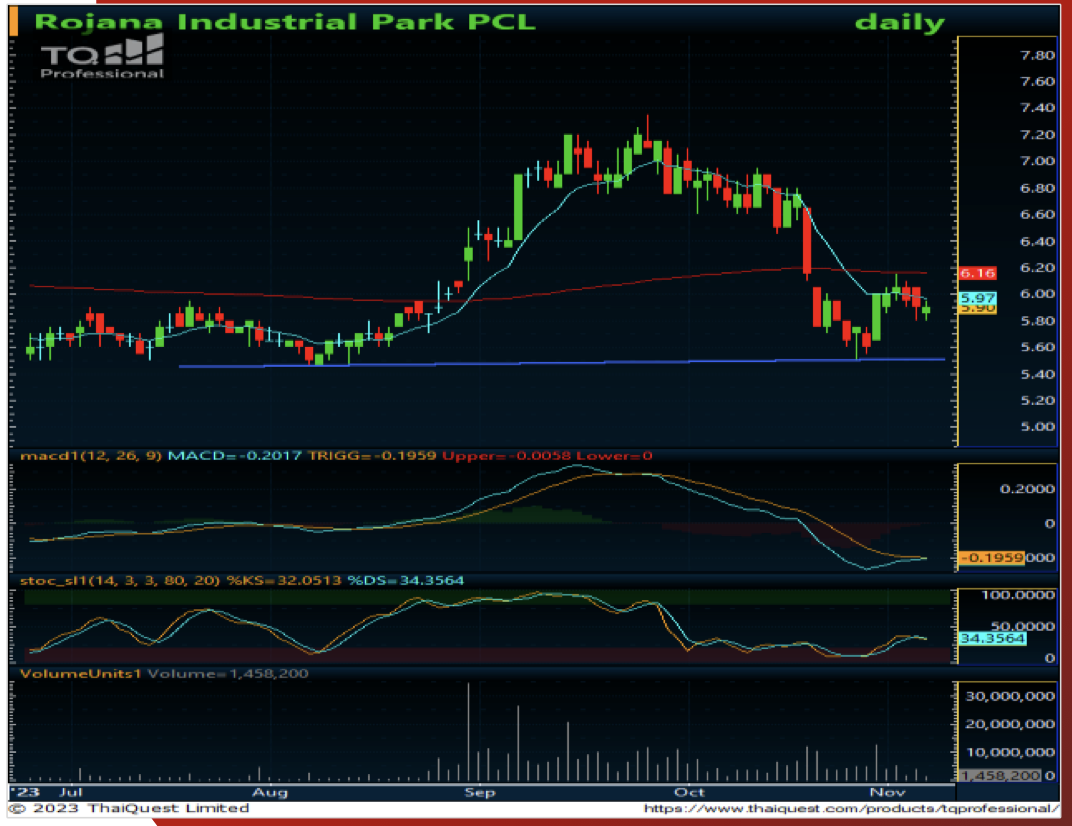Click the cyan 34.3564 stochastic axis tag
Viewport: 1072px width, 826px height.
992,638
